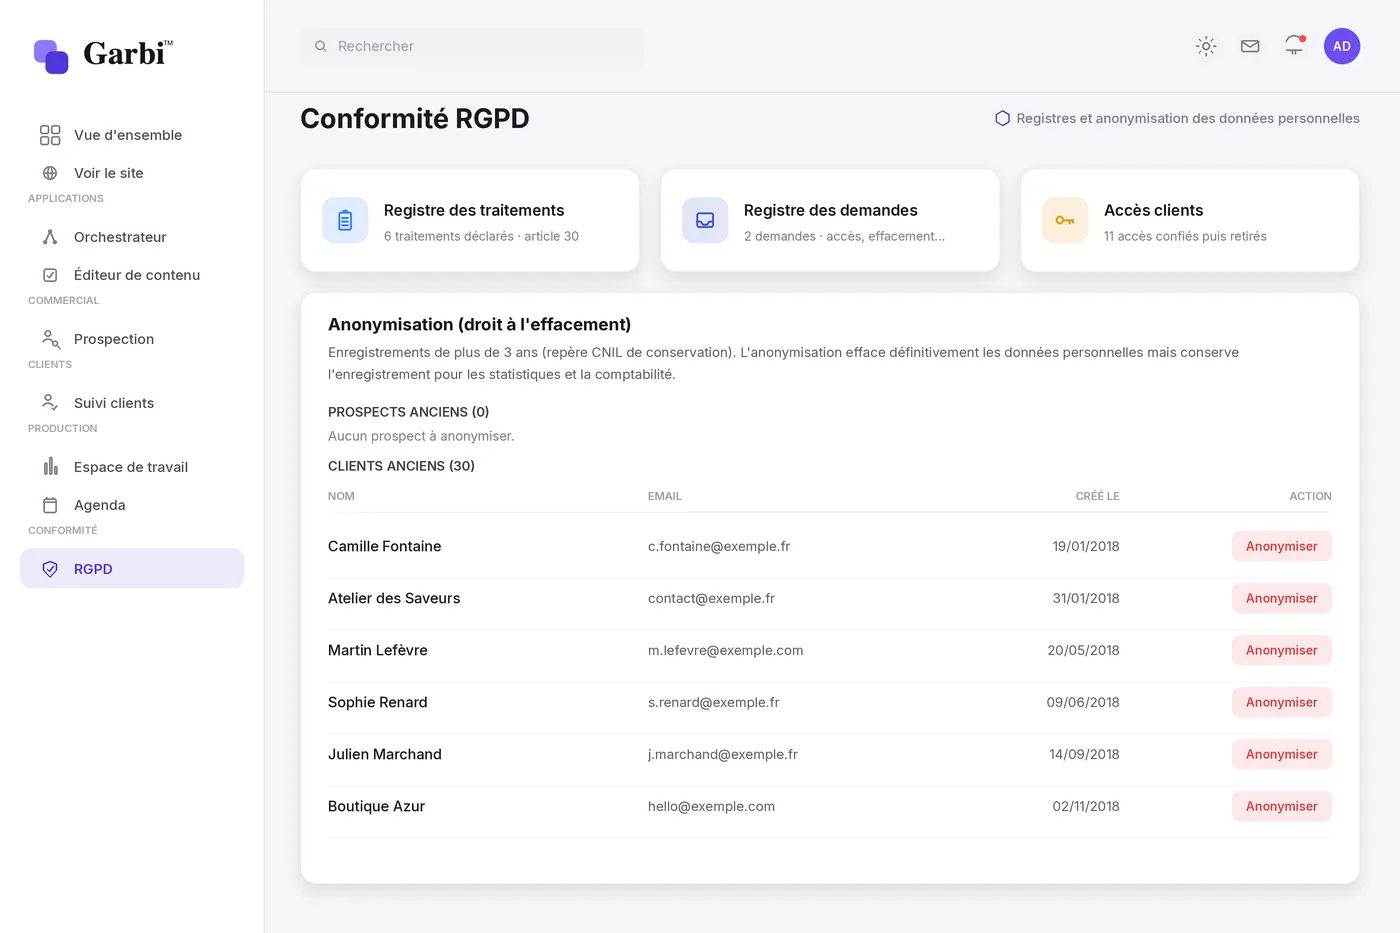
Task: Click Anonymiser on Sophie Renard row
Action: pos(1281,702)
